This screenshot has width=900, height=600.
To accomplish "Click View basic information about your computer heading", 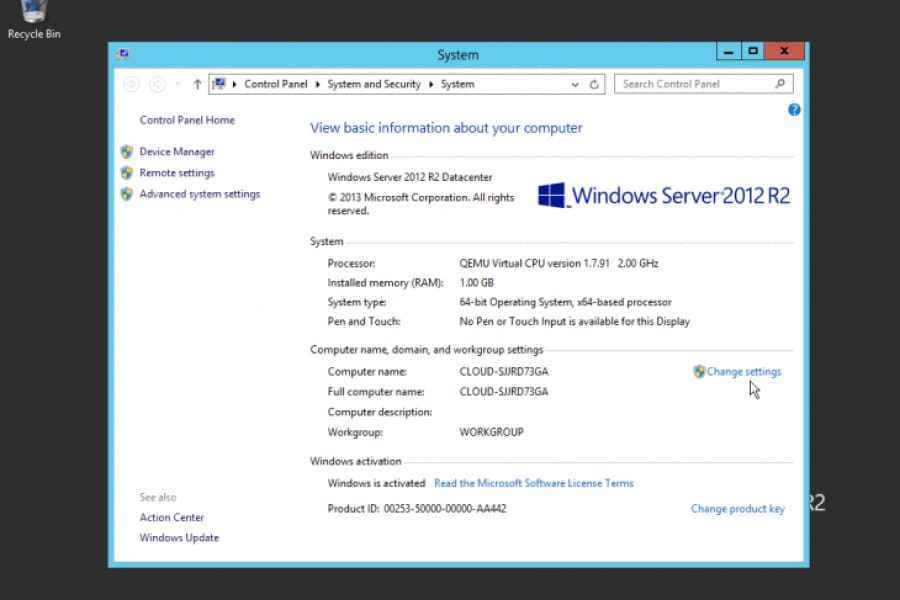I will (x=446, y=128).
